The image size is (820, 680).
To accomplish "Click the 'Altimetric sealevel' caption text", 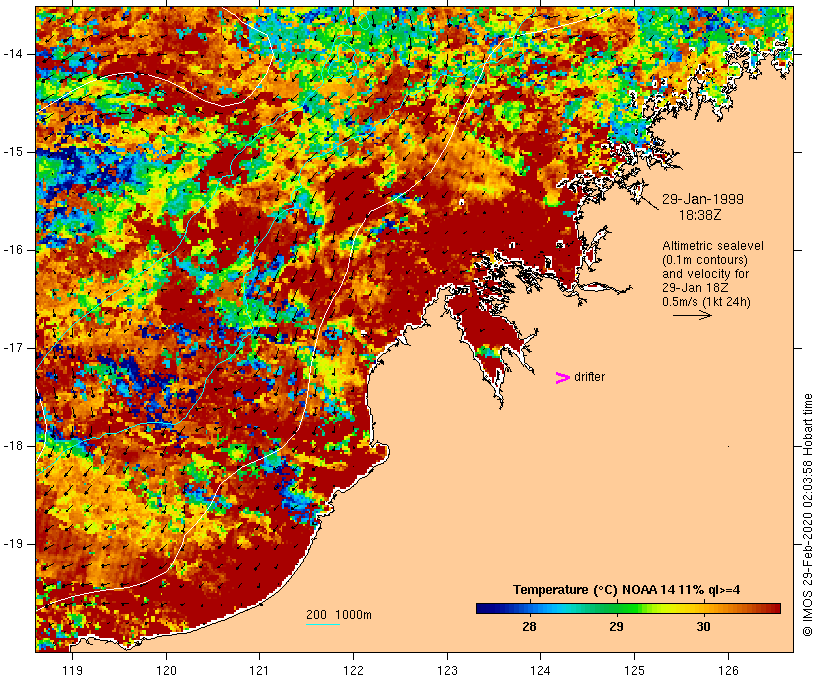I will coord(713,246).
